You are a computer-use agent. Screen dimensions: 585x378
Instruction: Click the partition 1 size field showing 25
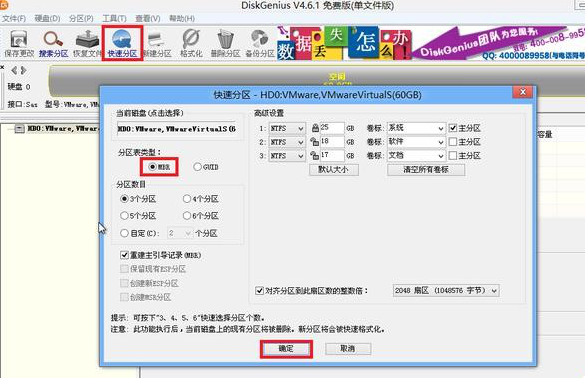point(332,128)
